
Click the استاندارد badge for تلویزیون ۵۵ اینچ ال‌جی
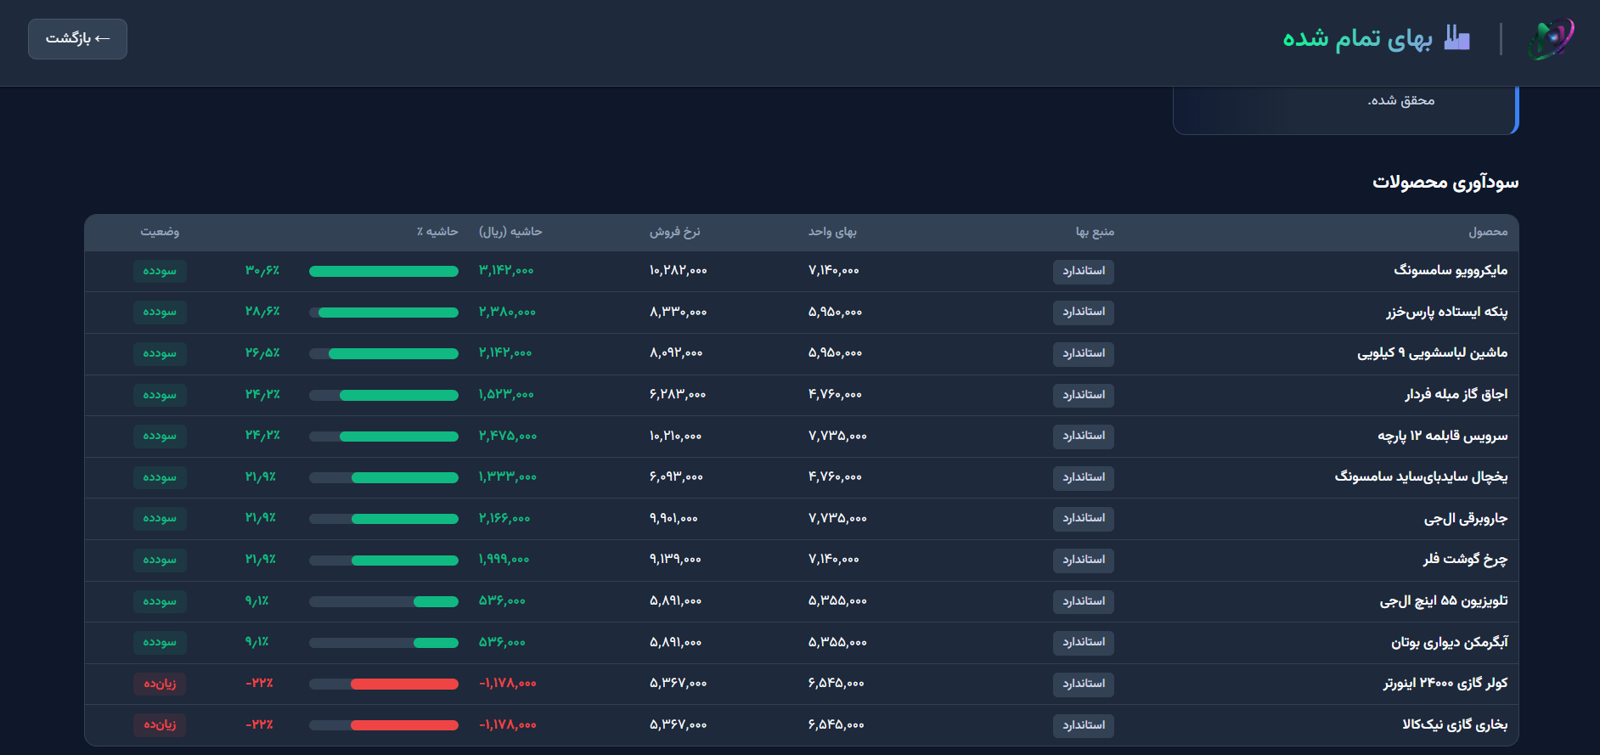1084,601
